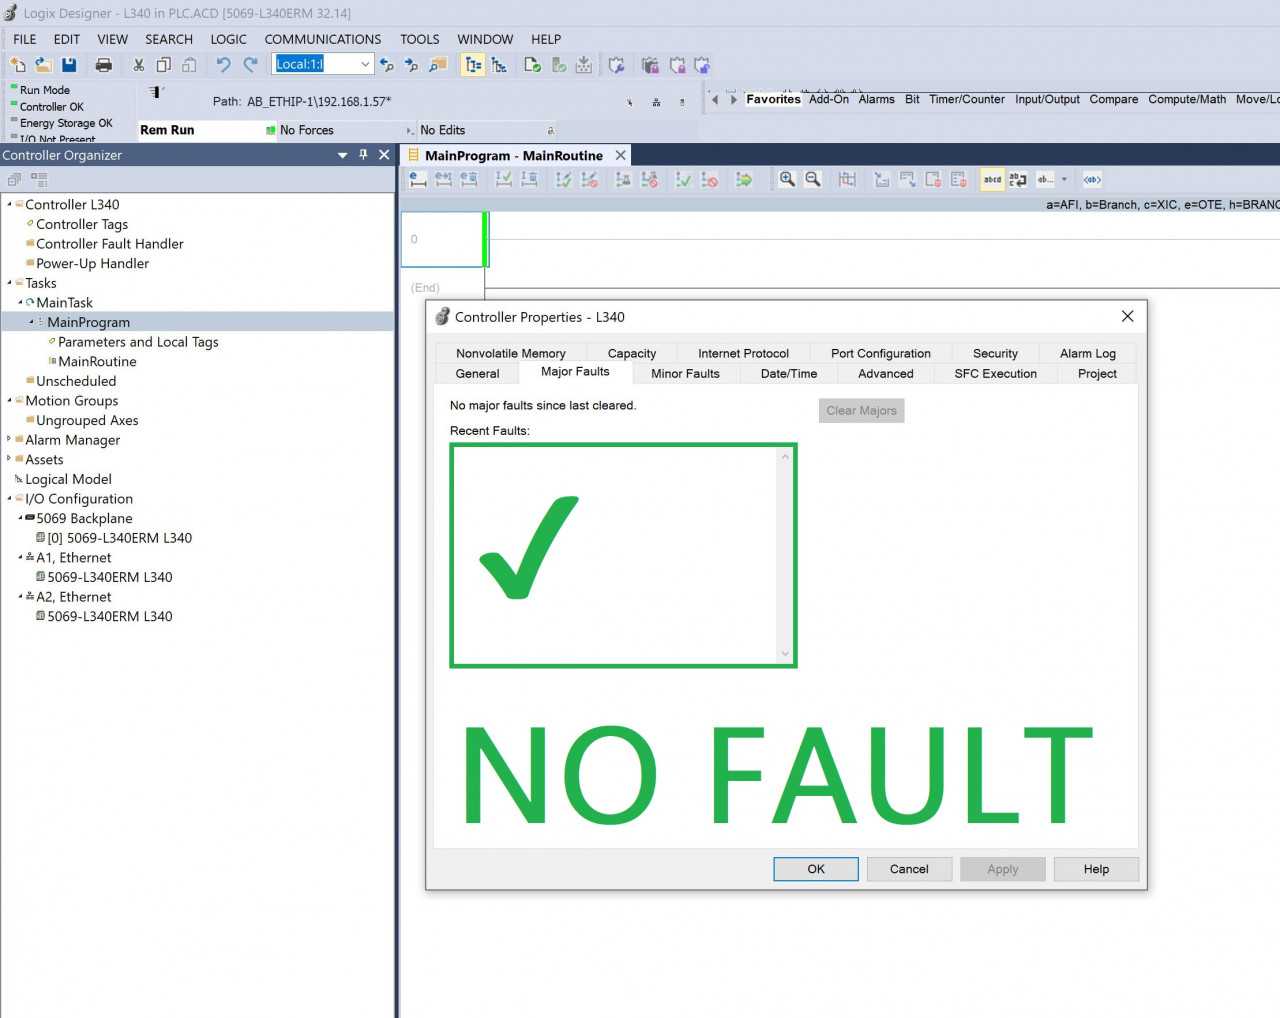The height and width of the screenshot is (1018, 1280).
Task: Open the FILE menu
Action: [x=25, y=39]
